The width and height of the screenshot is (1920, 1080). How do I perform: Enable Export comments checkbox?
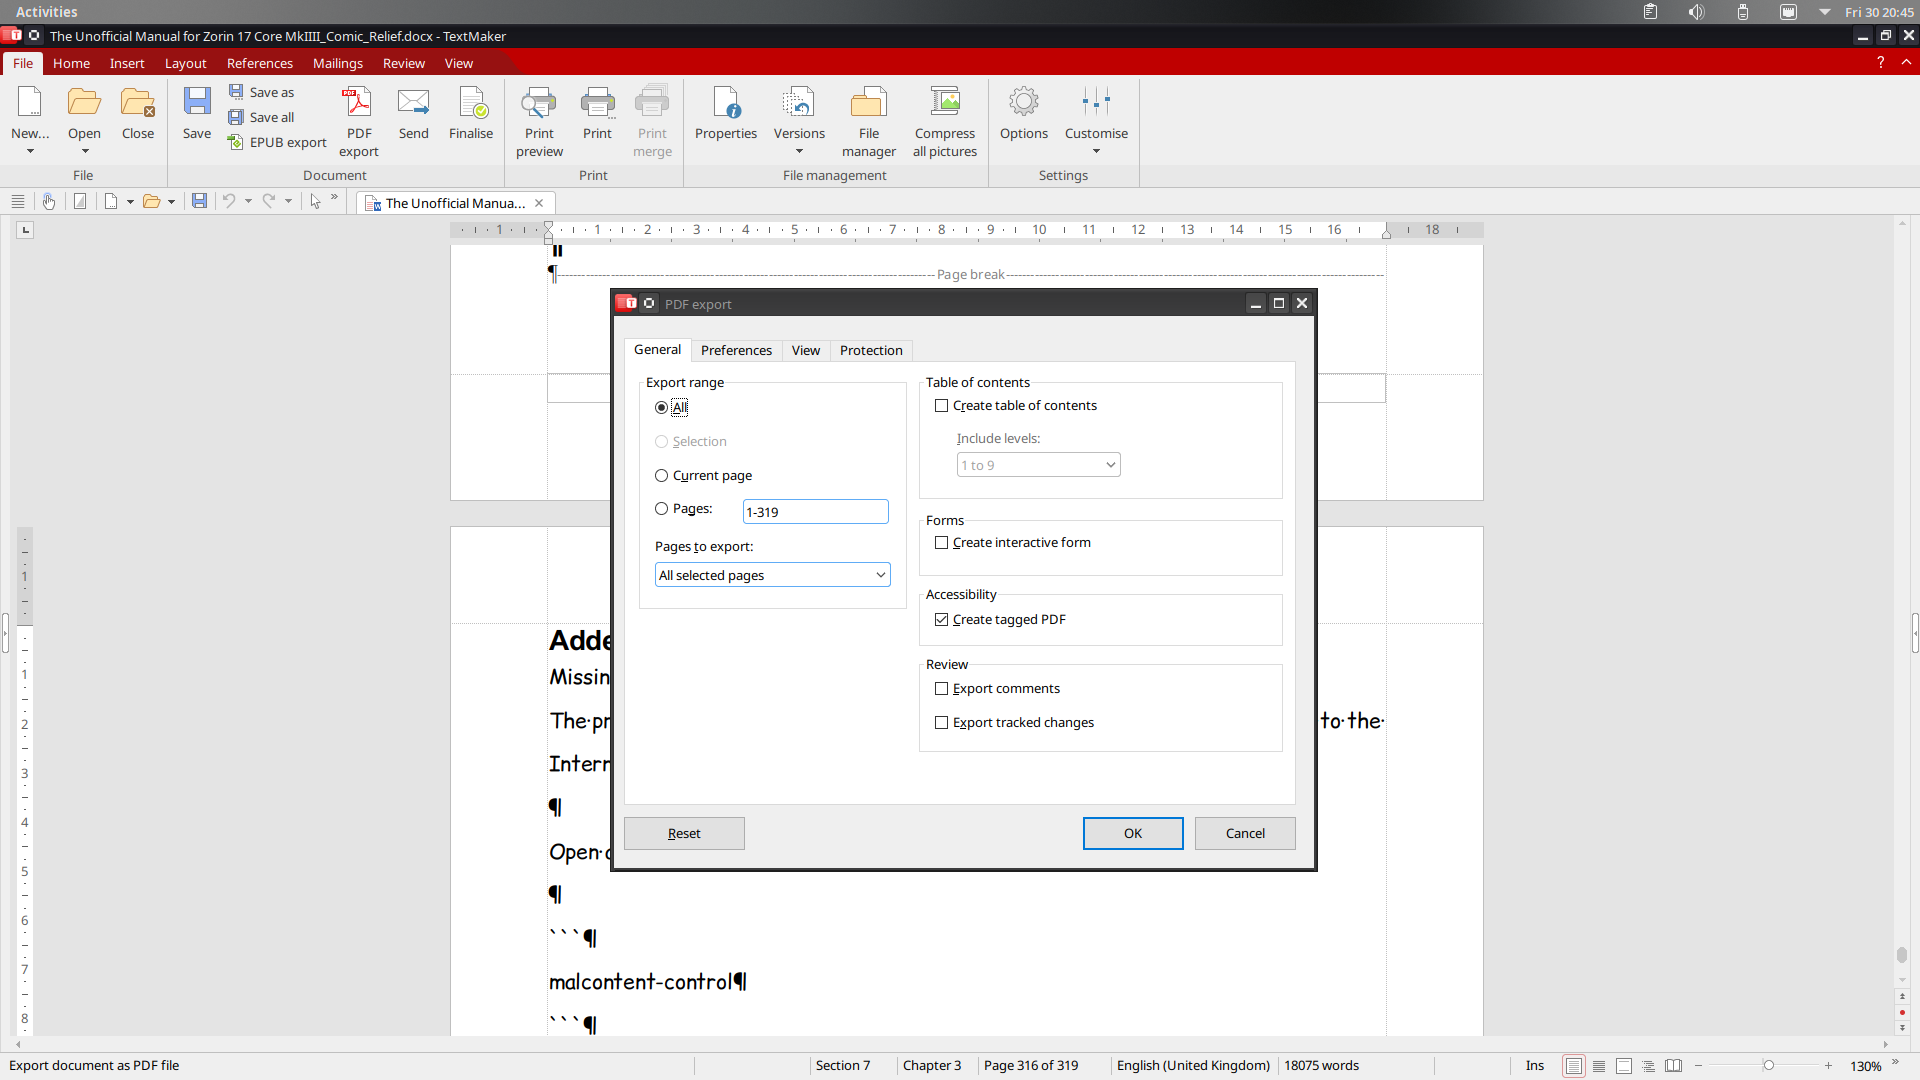pos(941,689)
